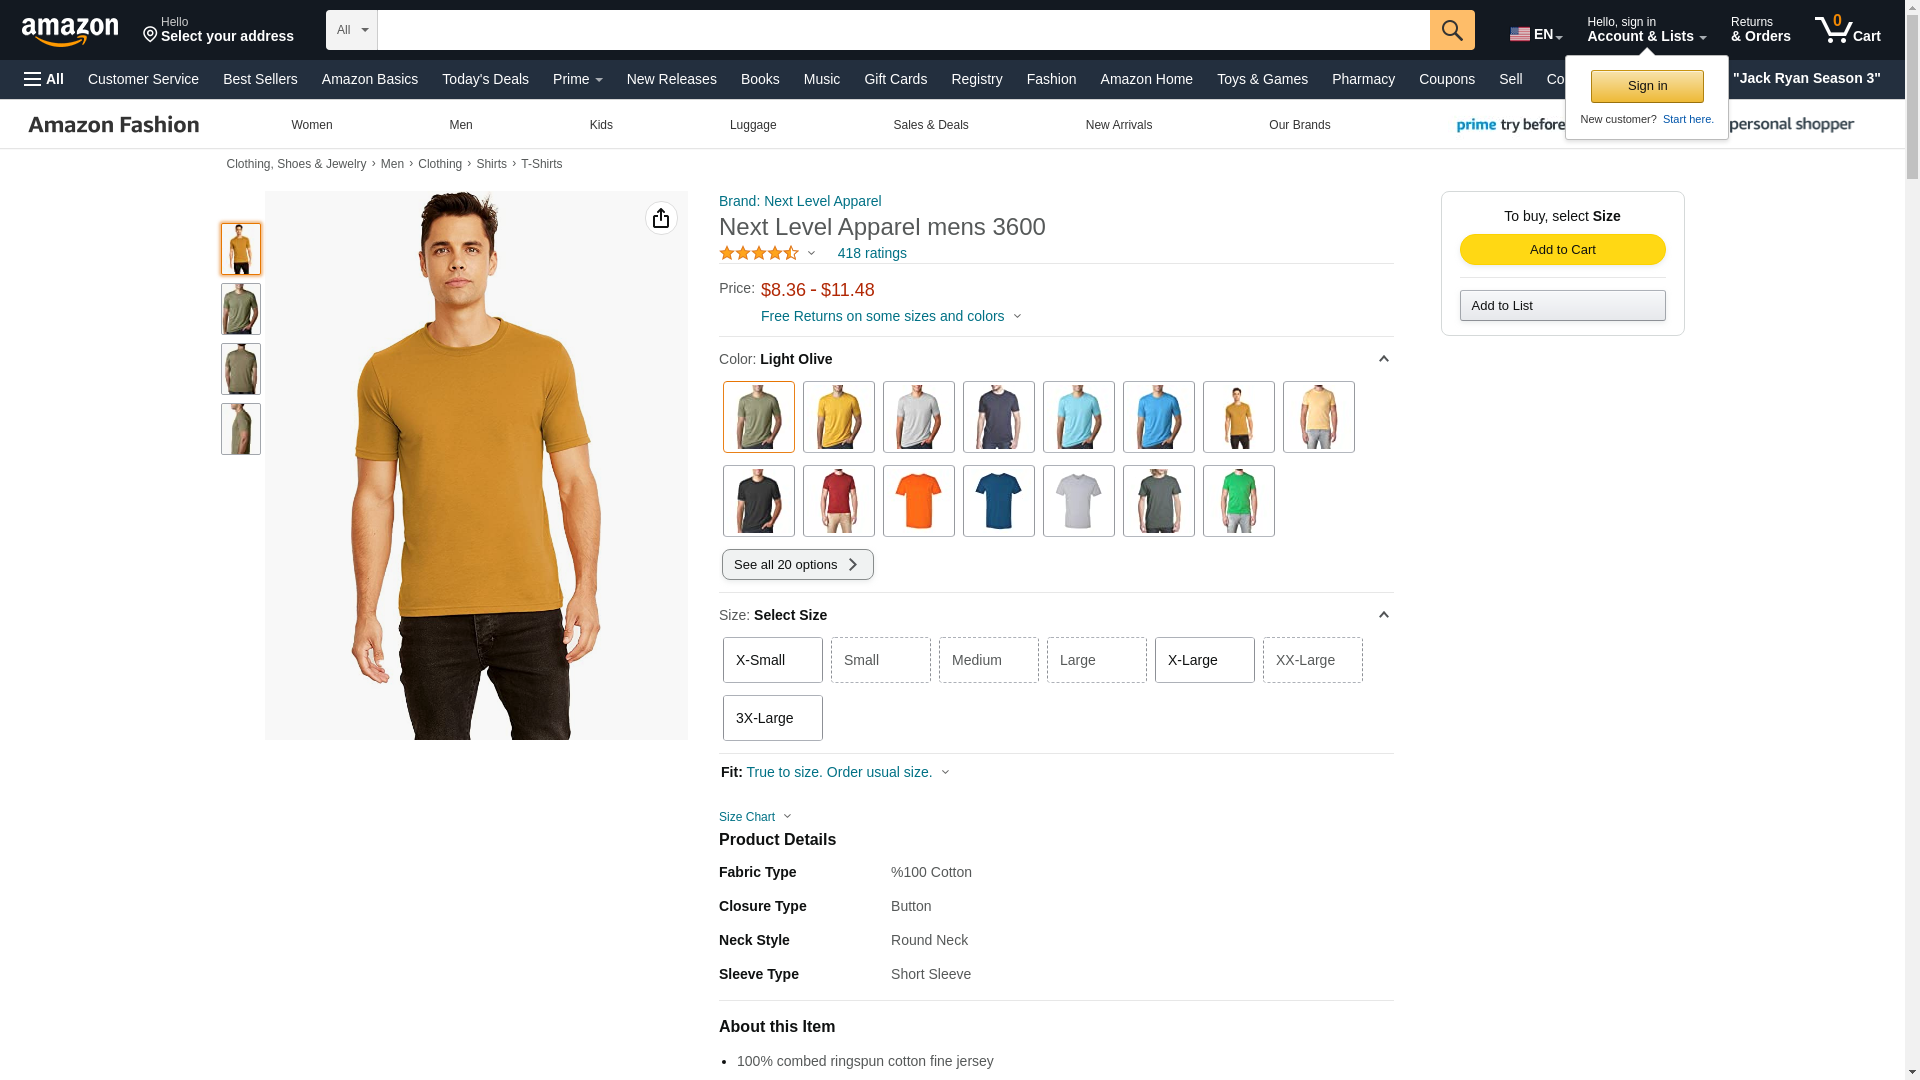1920x1080 pixels.
Task: Open the star rating popover
Action: point(767,253)
